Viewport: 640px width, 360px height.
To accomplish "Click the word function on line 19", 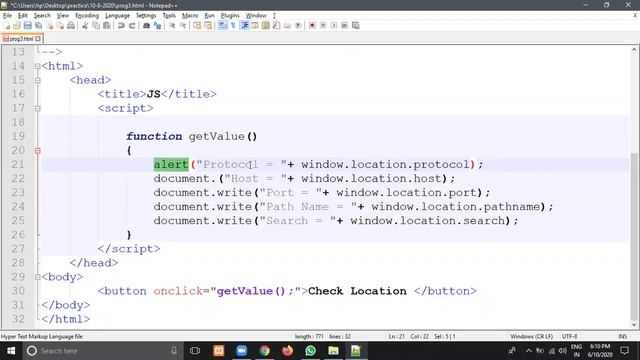I will pyautogui.click(x=154, y=136).
